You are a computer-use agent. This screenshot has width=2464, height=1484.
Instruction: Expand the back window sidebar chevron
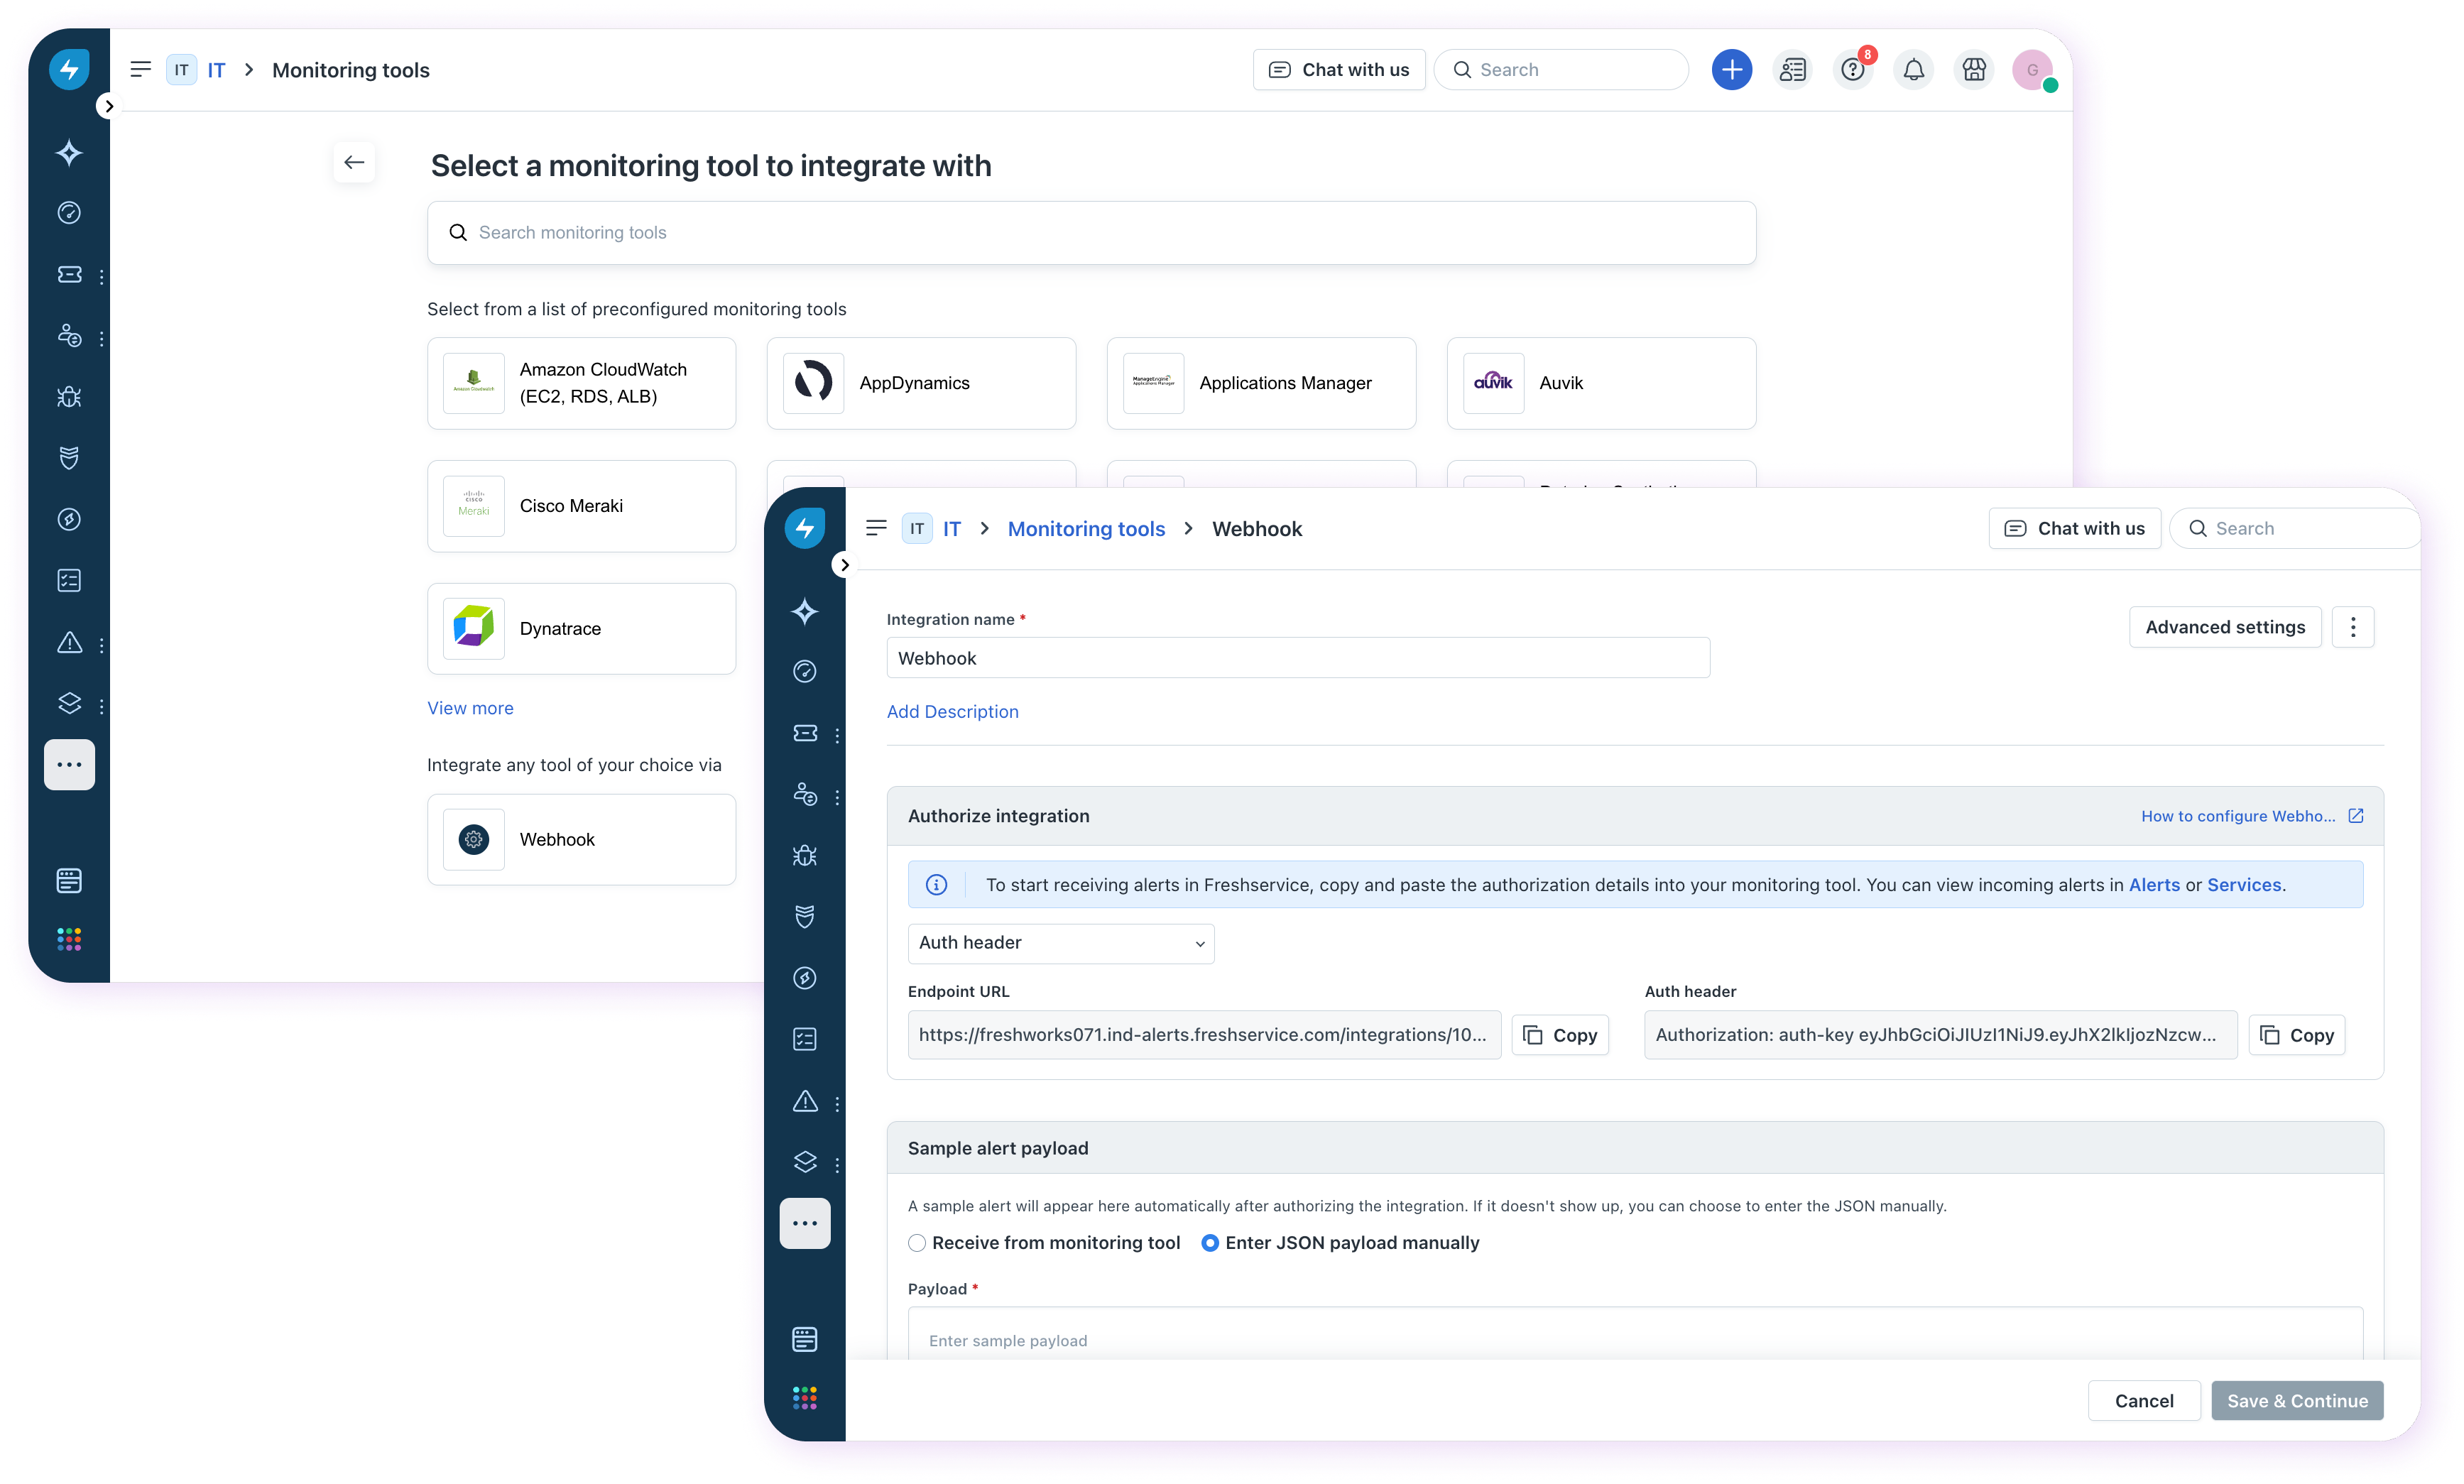[109, 106]
